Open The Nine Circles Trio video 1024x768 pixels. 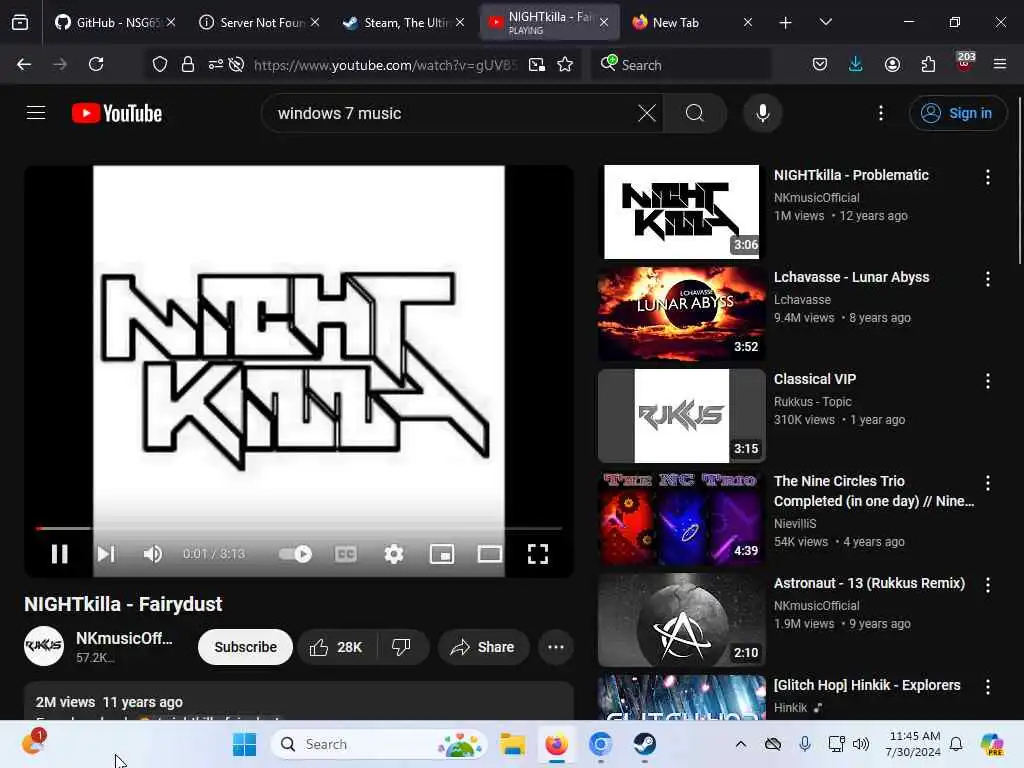[x=873, y=491]
